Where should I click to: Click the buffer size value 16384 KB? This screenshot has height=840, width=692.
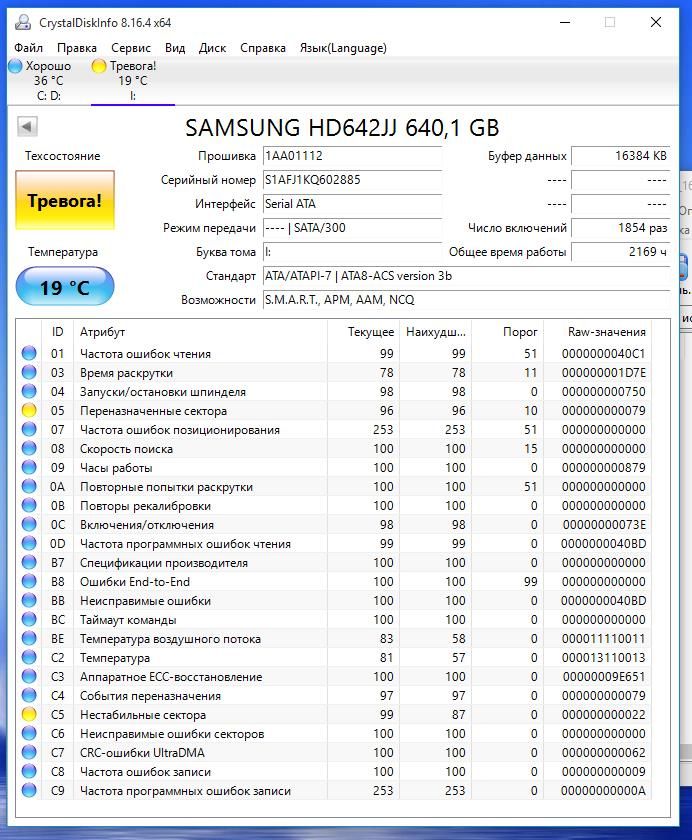click(x=620, y=156)
